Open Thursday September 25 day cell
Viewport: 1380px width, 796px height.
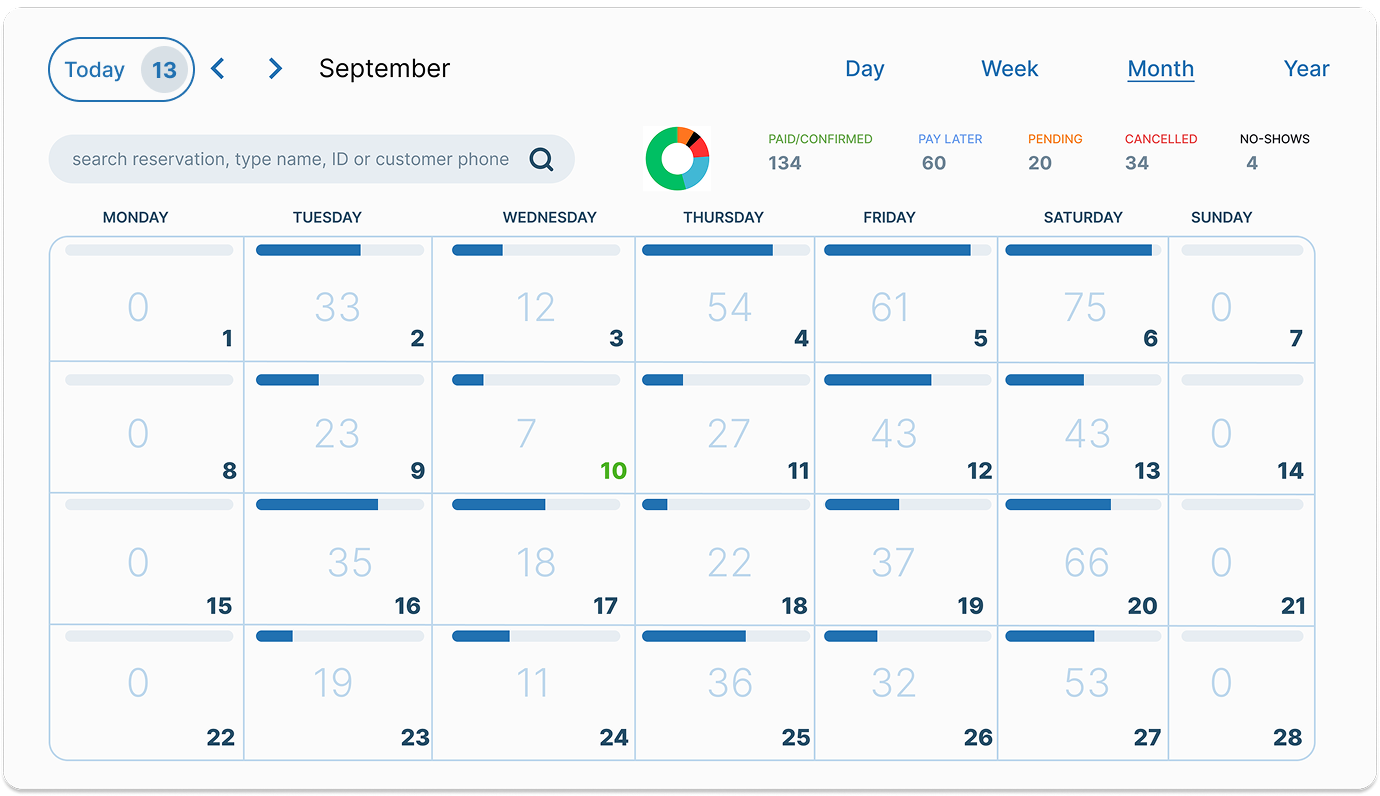point(725,692)
